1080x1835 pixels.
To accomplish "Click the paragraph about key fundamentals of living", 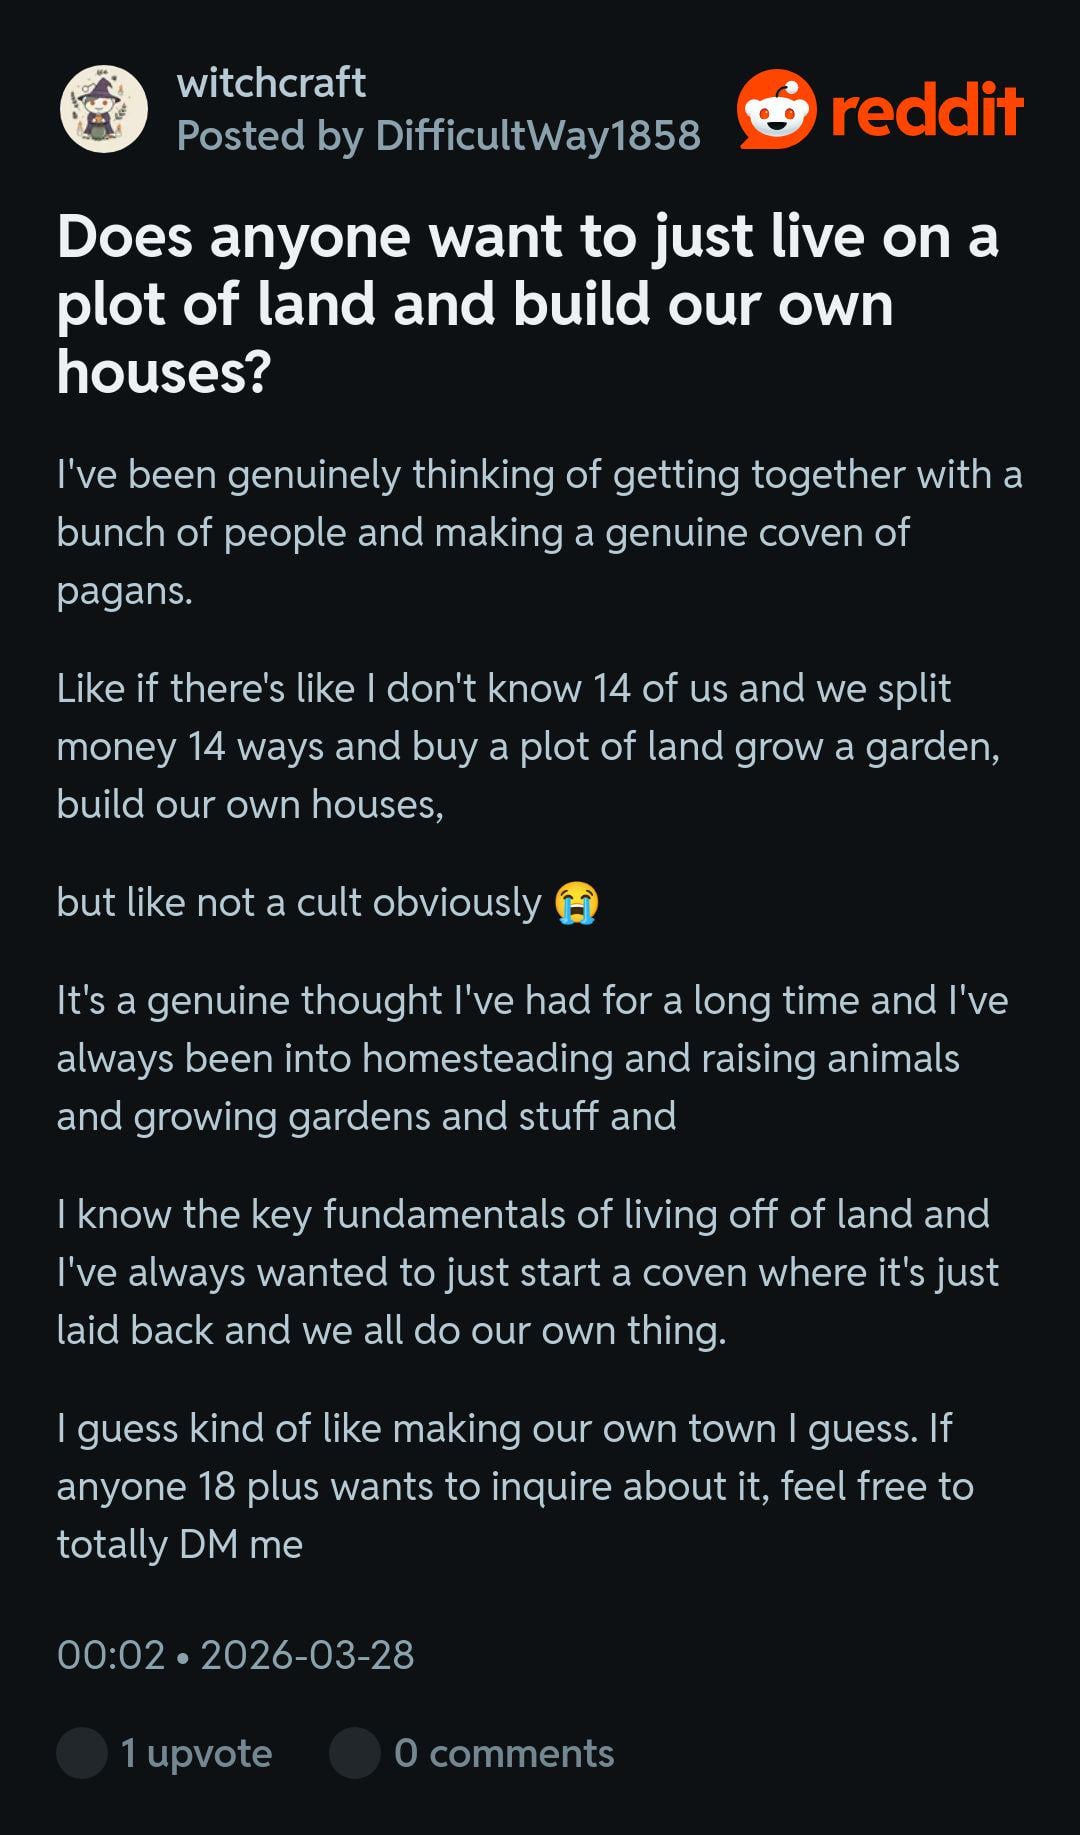I will 527,1272.
